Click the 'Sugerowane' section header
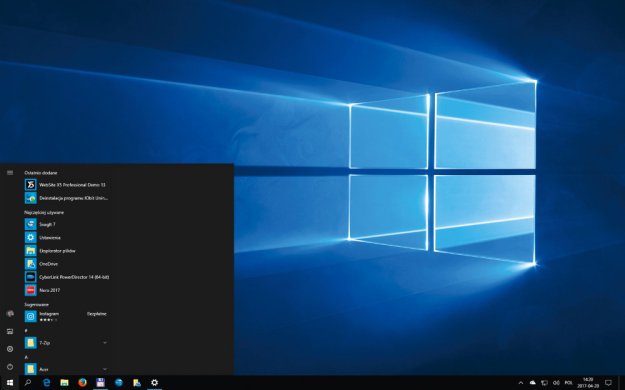The width and height of the screenshot is (625, 390). click(x=37, y=304)
